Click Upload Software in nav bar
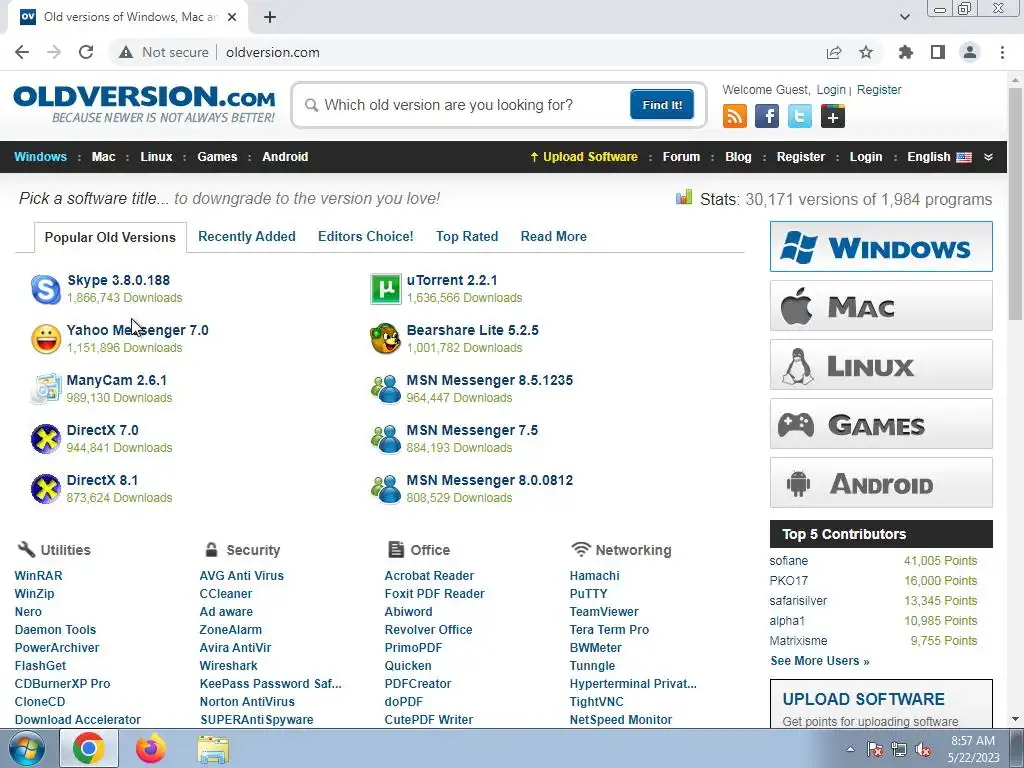1024x768 pixels. (x=583, y=157)
